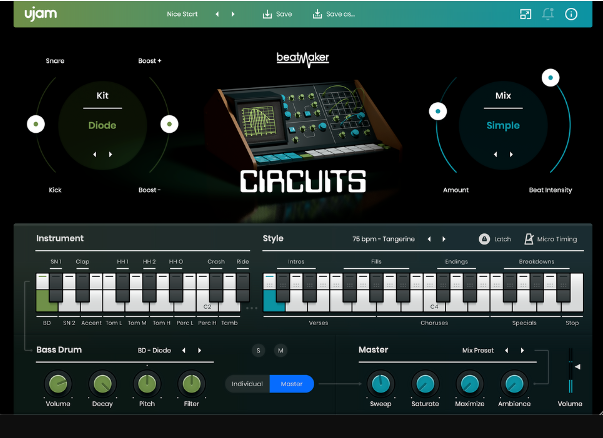Click the Diode kit name
The height and width of the screenshot is (438, 603).
tap(102, 125)
